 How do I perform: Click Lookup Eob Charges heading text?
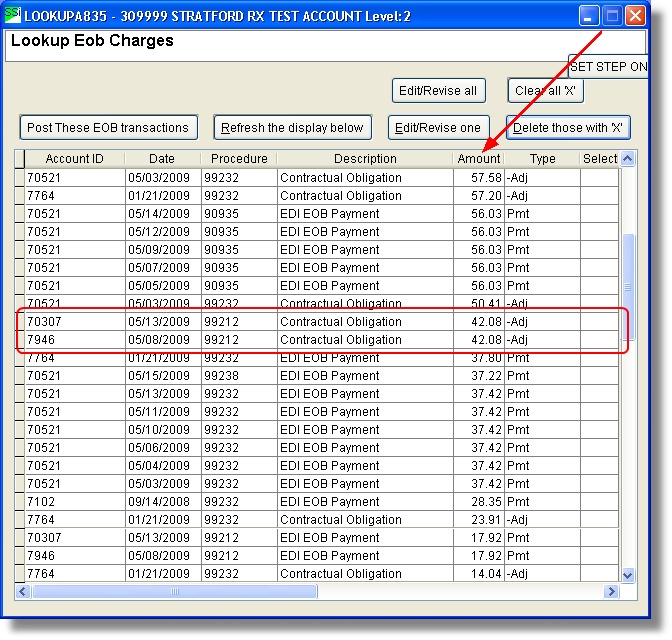tap(92, 41)
